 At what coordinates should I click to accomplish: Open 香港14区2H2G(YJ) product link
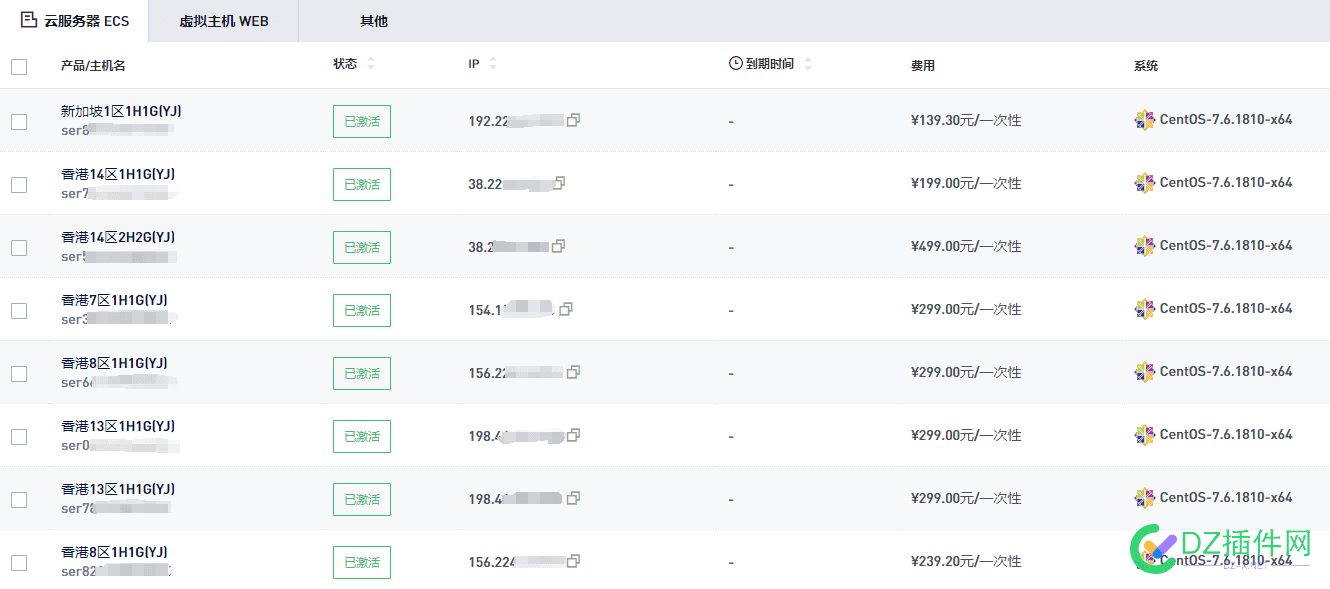[118, 237]
